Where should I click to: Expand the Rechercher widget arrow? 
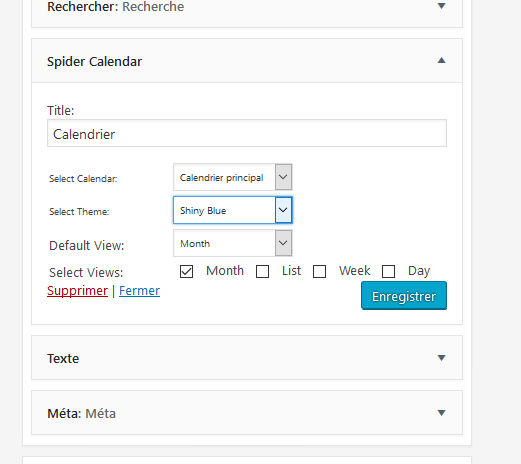pos(441,6)
